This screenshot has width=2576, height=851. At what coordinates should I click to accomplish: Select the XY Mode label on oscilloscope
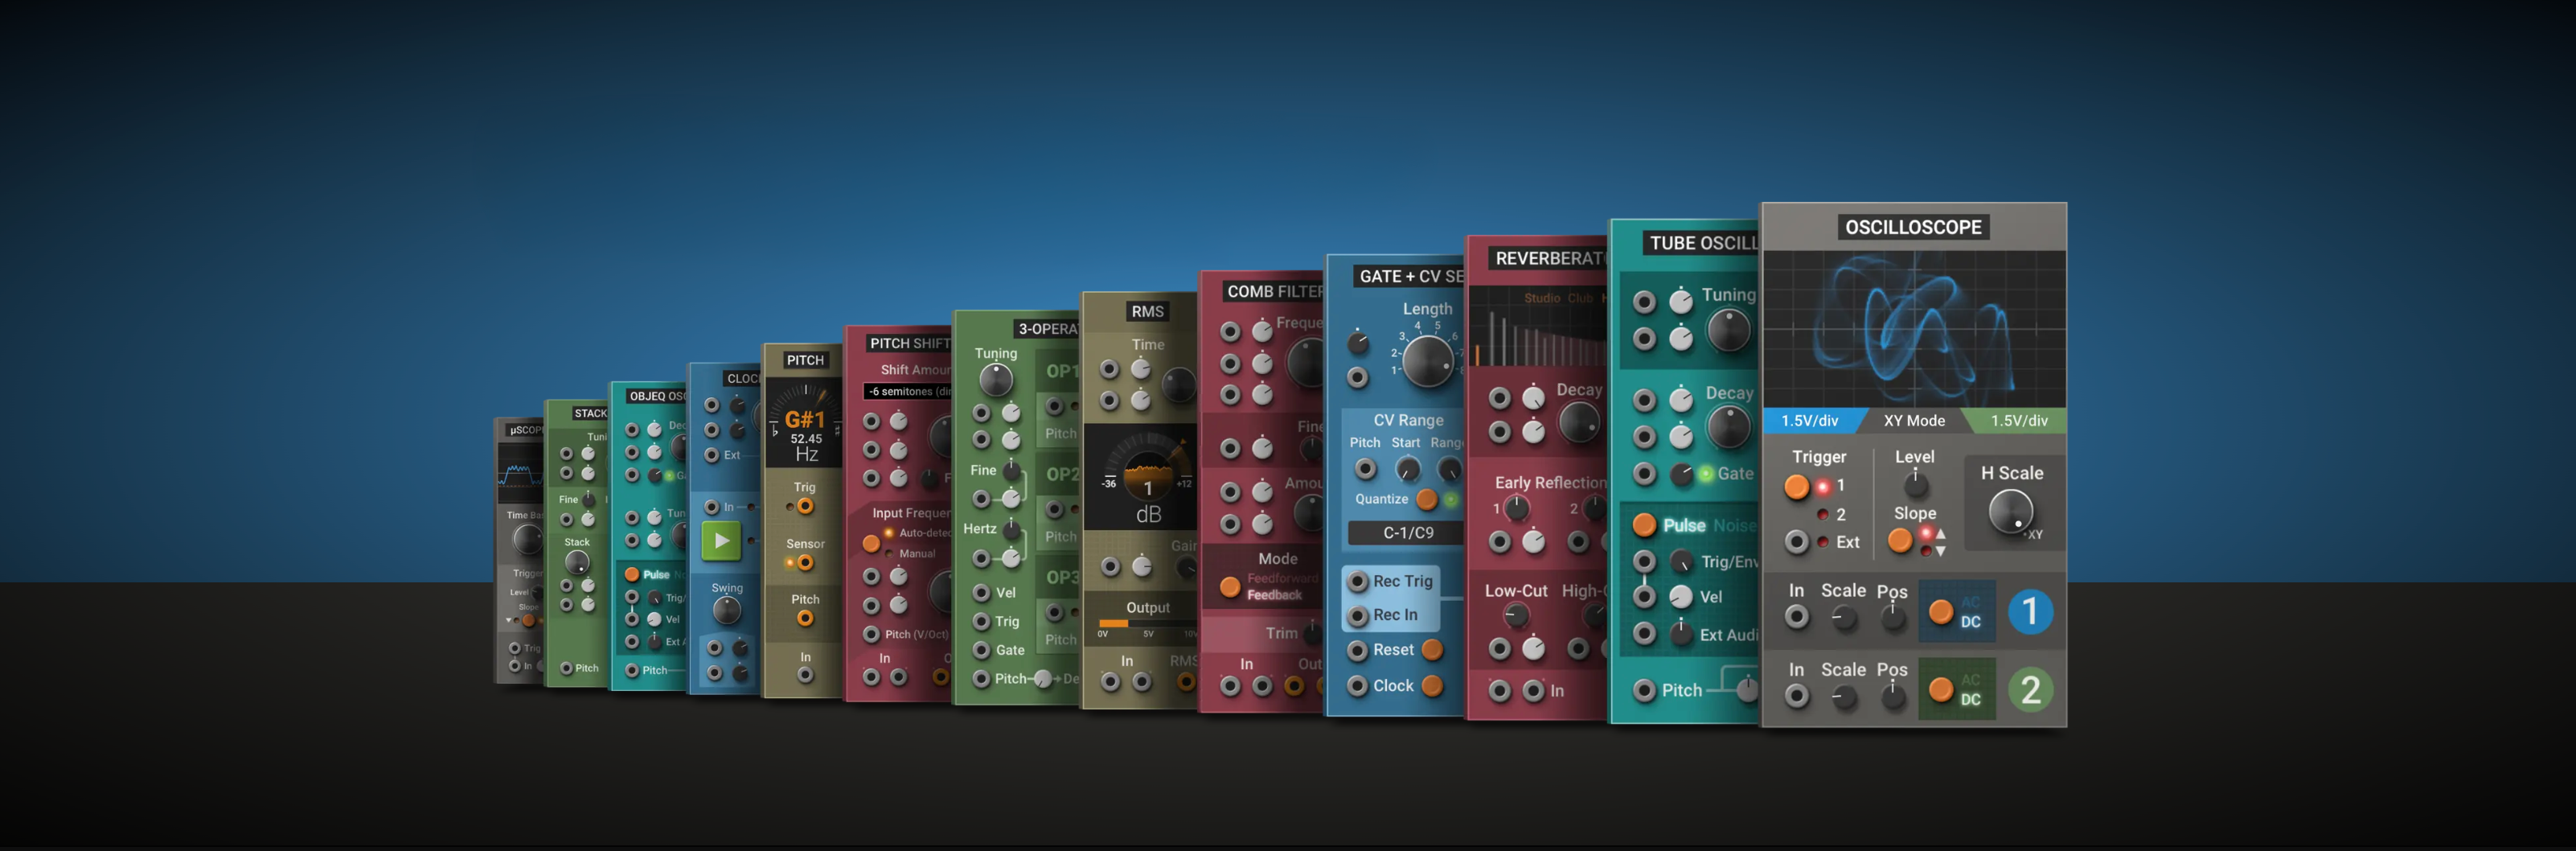coord(1914,421)
